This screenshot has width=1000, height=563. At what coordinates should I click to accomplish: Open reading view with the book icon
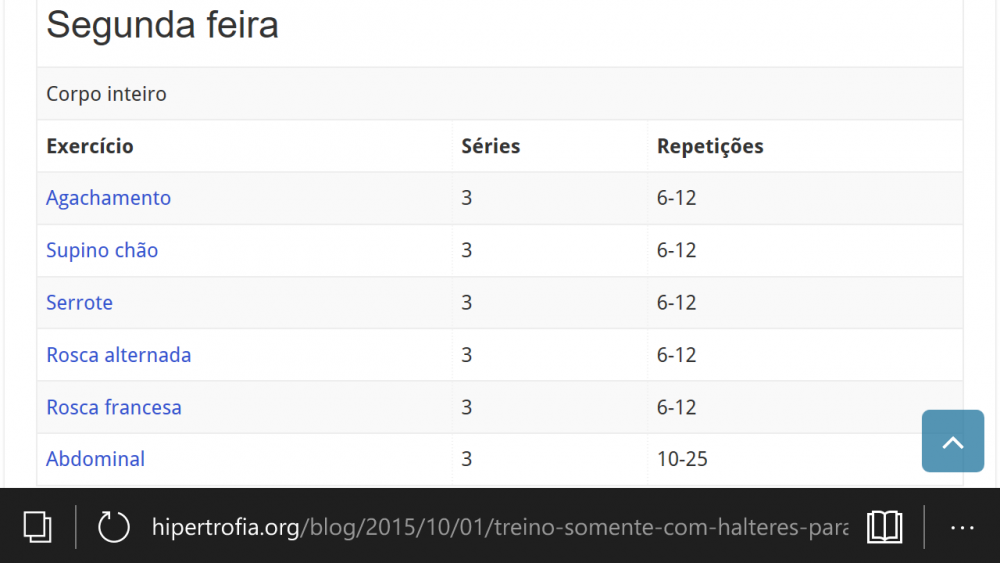pos(885,527)
